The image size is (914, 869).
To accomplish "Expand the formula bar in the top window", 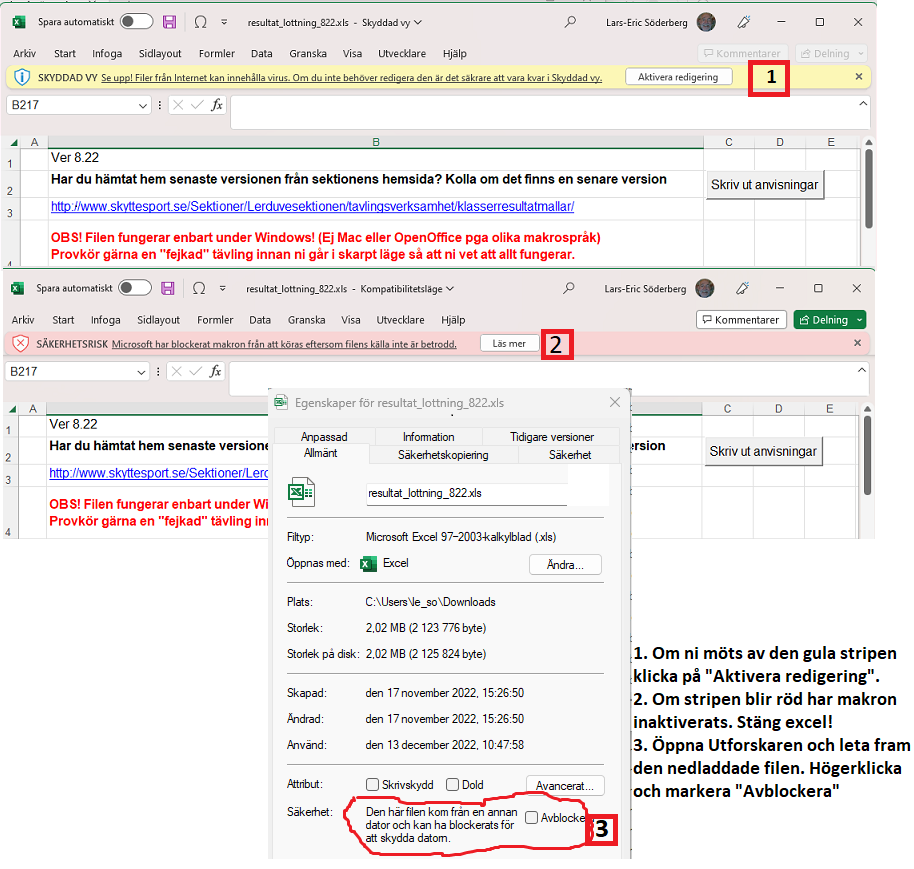I will click(862, 103).
